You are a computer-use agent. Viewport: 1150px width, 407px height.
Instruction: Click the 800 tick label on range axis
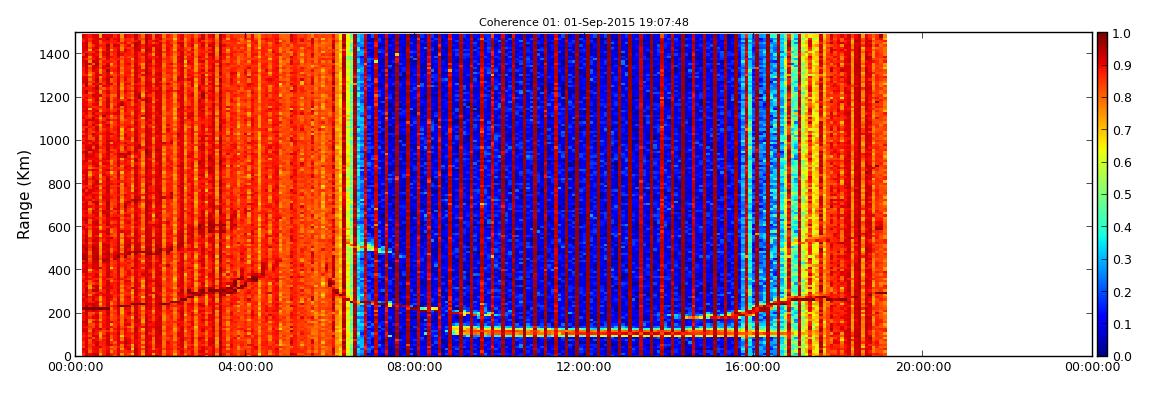point(59,184)
